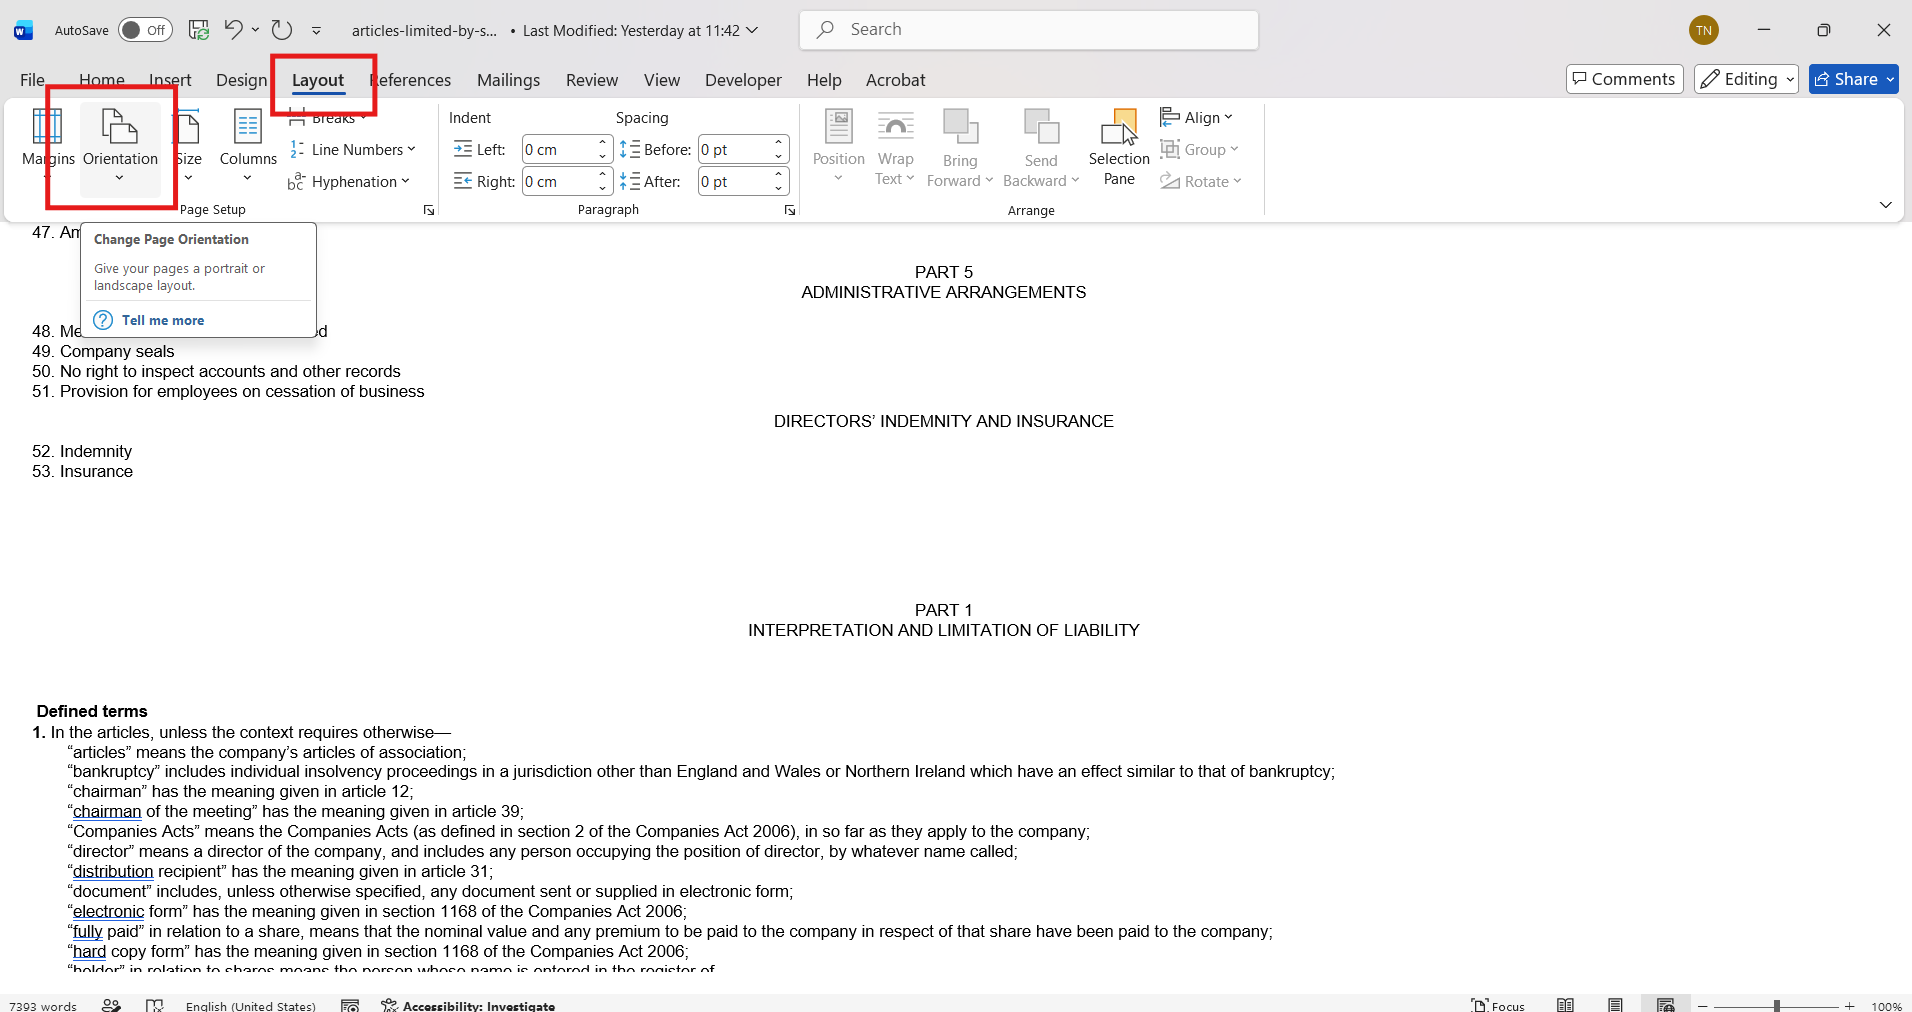Decrease Spacing After value
This screenshot has width=1912, height=1012.
778,188
